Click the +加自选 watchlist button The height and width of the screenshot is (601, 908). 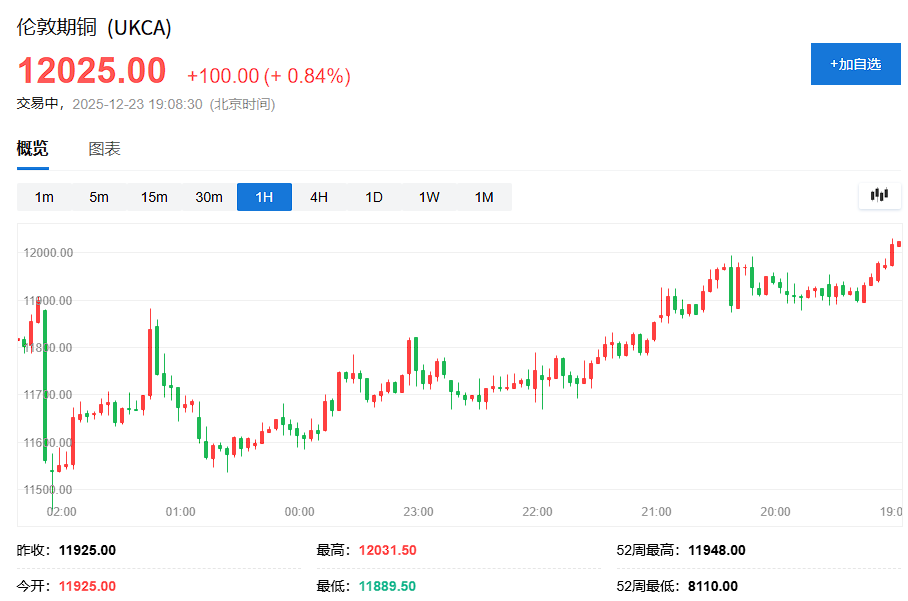coord(855,63)
